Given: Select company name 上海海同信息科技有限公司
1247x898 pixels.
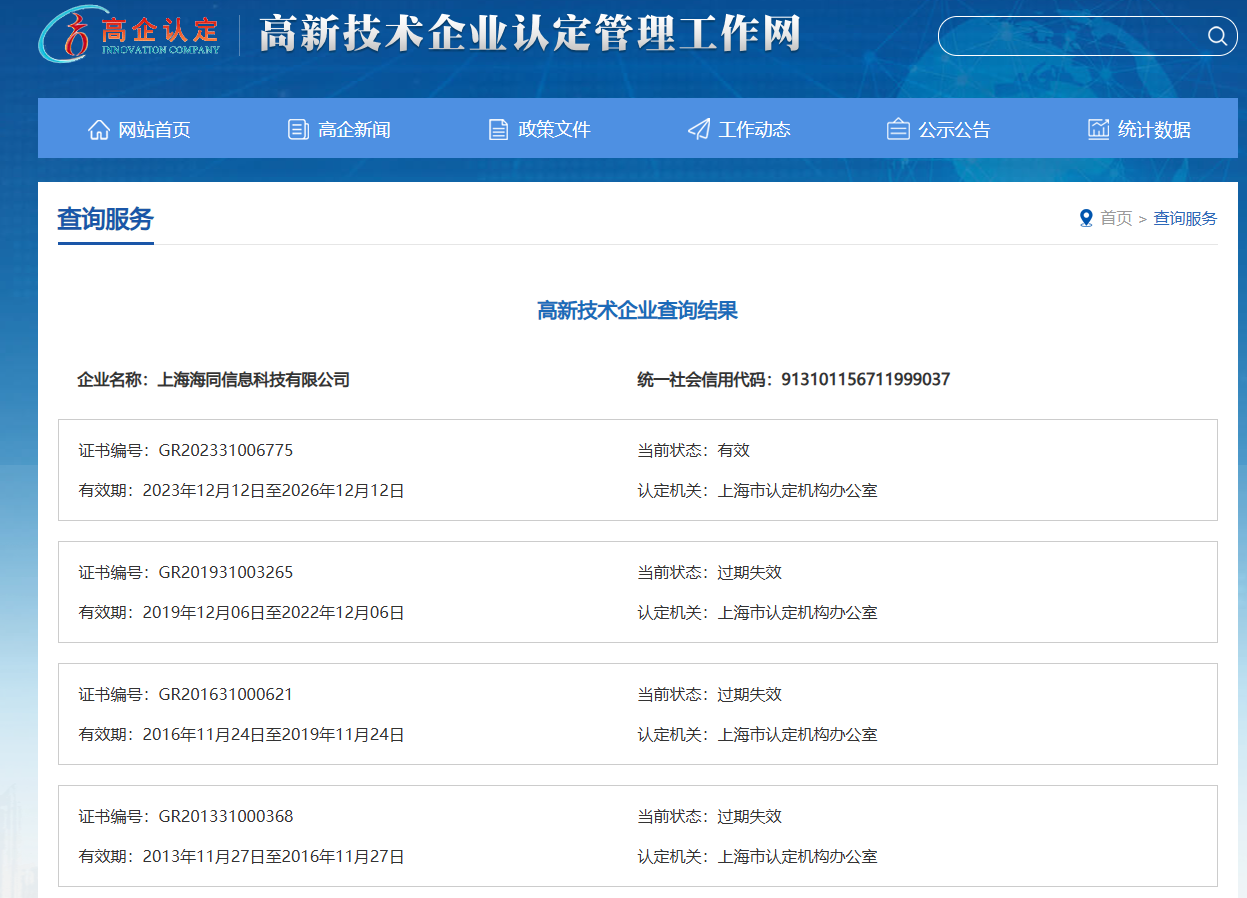Looking at the screenshot, I should pyautogui.click(x=254, y=380).
